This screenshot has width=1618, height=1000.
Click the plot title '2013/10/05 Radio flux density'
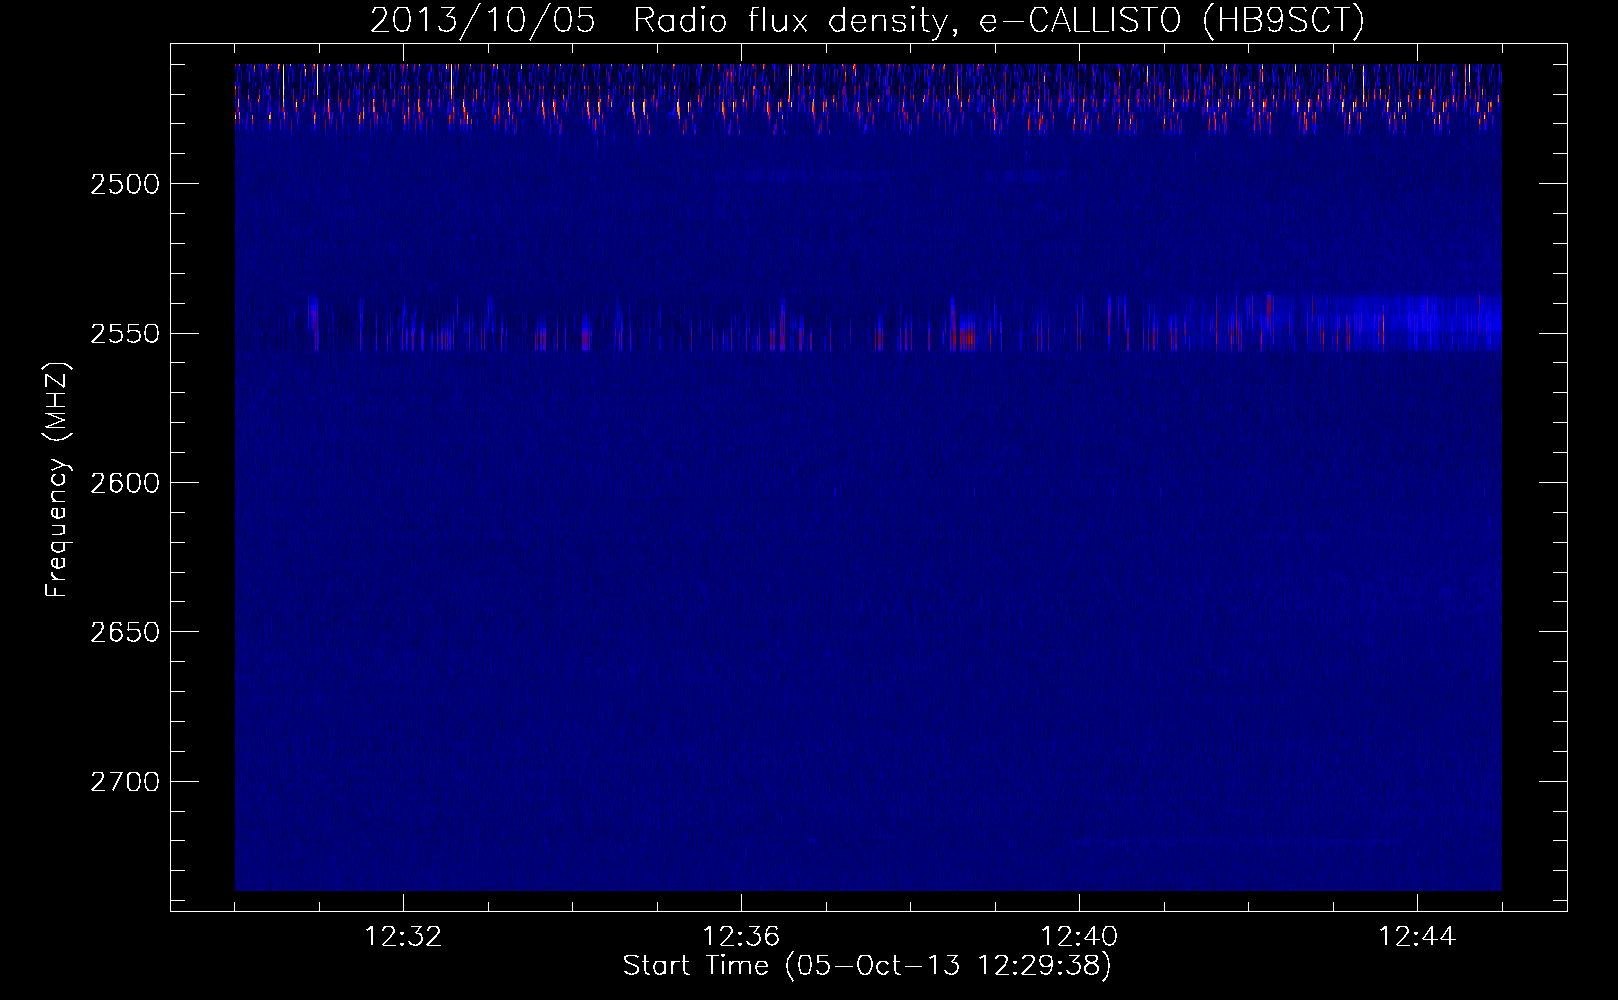tap(867, 20)
